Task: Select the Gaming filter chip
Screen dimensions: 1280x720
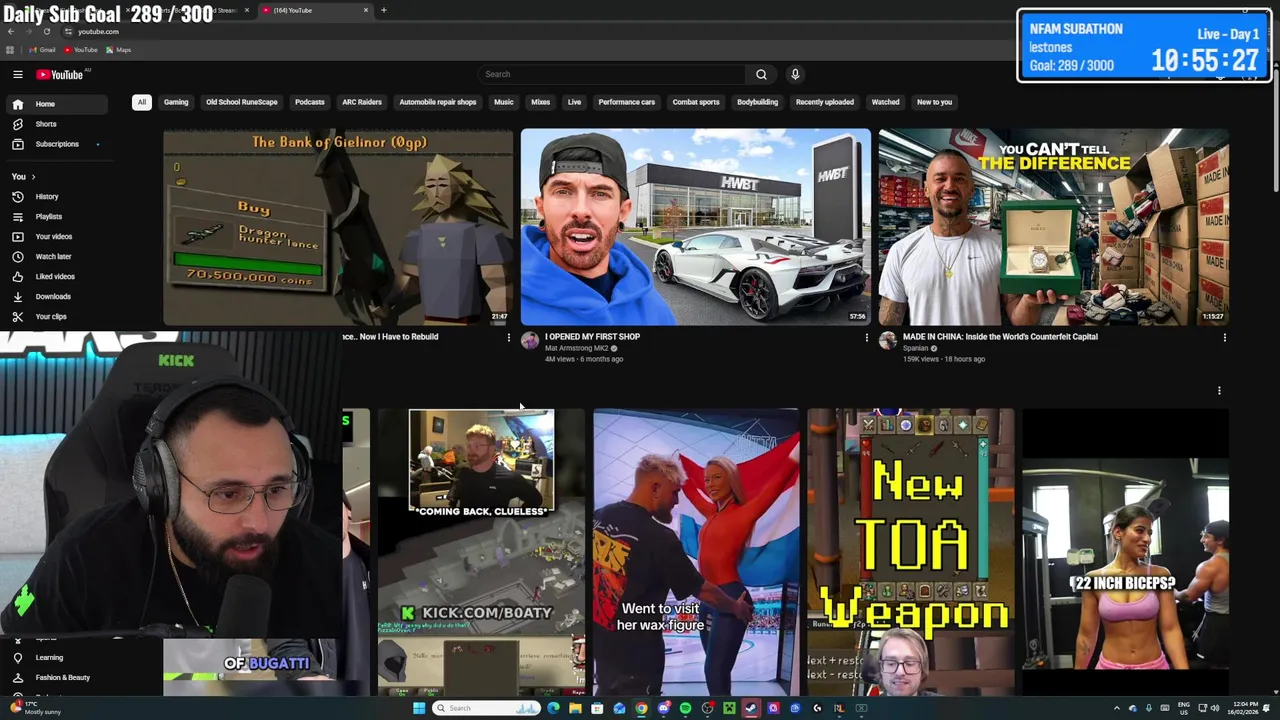Action: click(176, 102)
